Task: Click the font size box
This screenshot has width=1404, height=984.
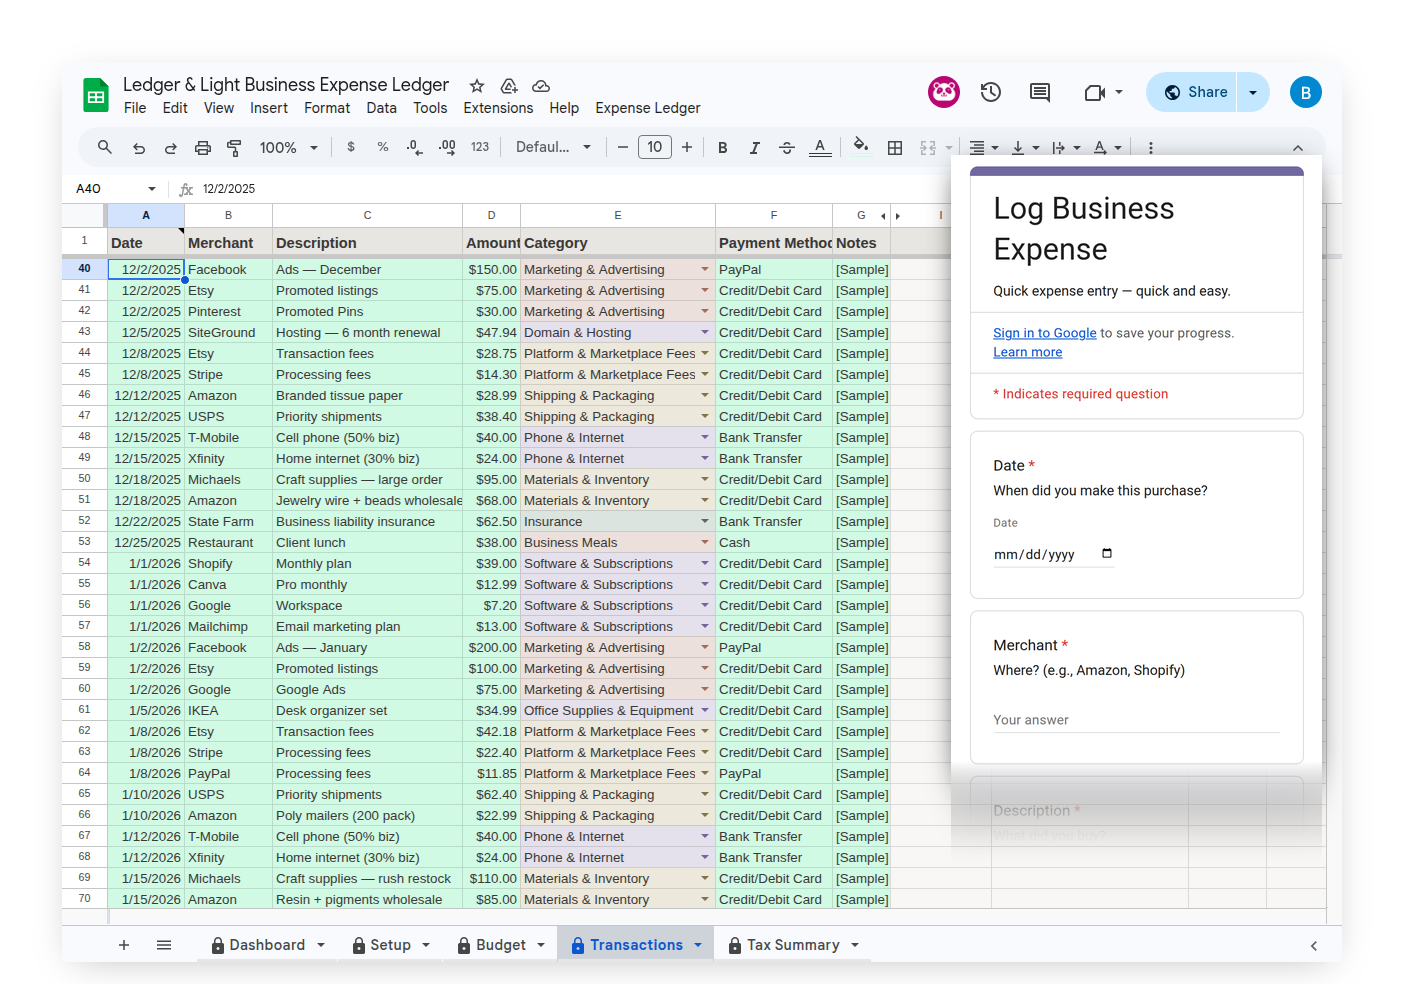Action: (655, 147)
